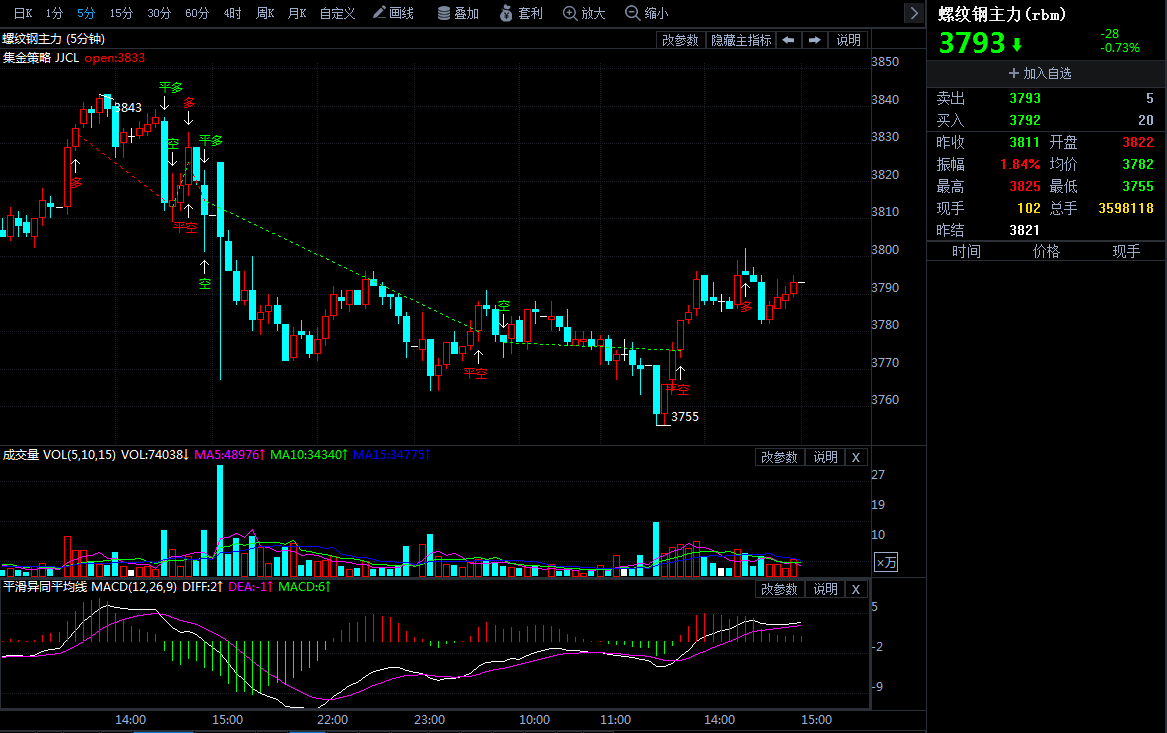1167x733 pixels.
Task: Switch to the 15分 timeframe tab
Action: (x=121, y=13)
